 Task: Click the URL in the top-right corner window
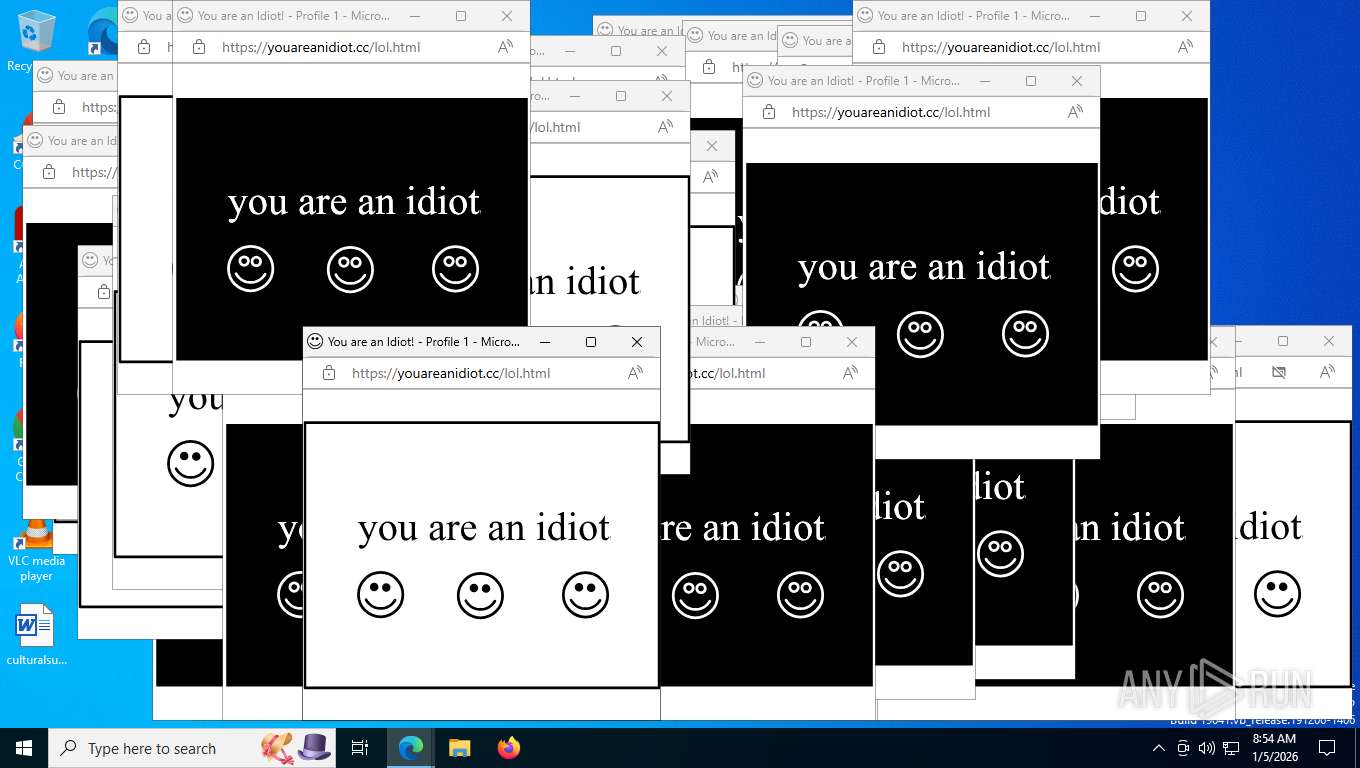pos(1001,47)
